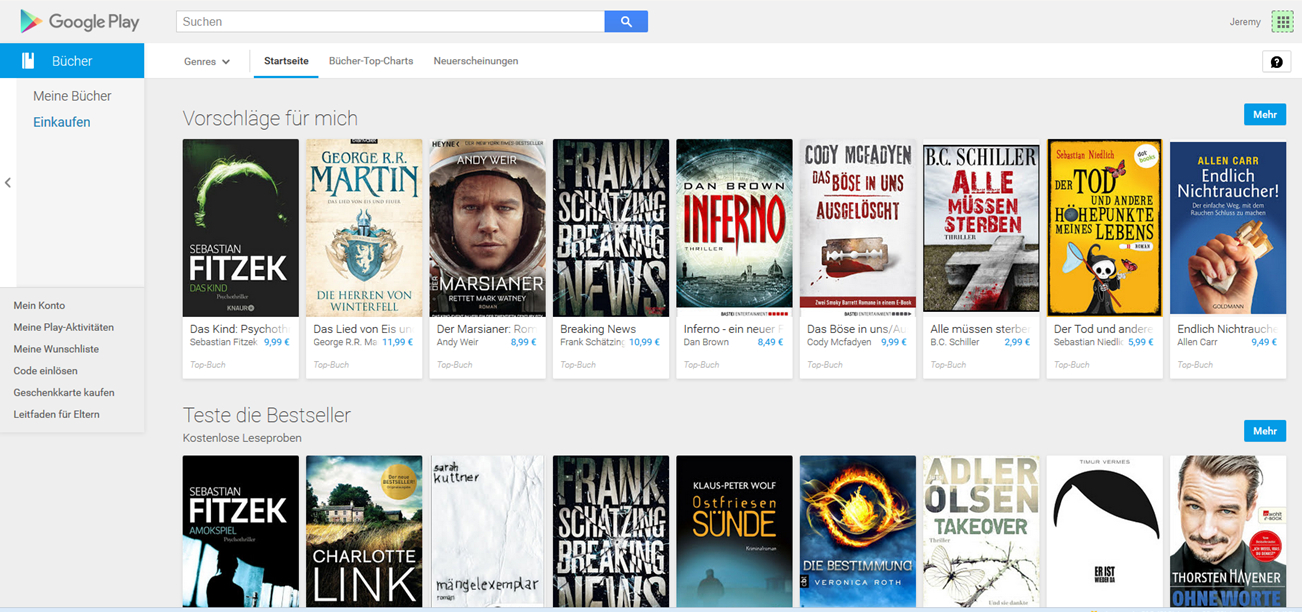The height and width of the screenshot is (612, 1302).
Task: Click the 8,49 € price for Inferno
Action: [771, 342]
